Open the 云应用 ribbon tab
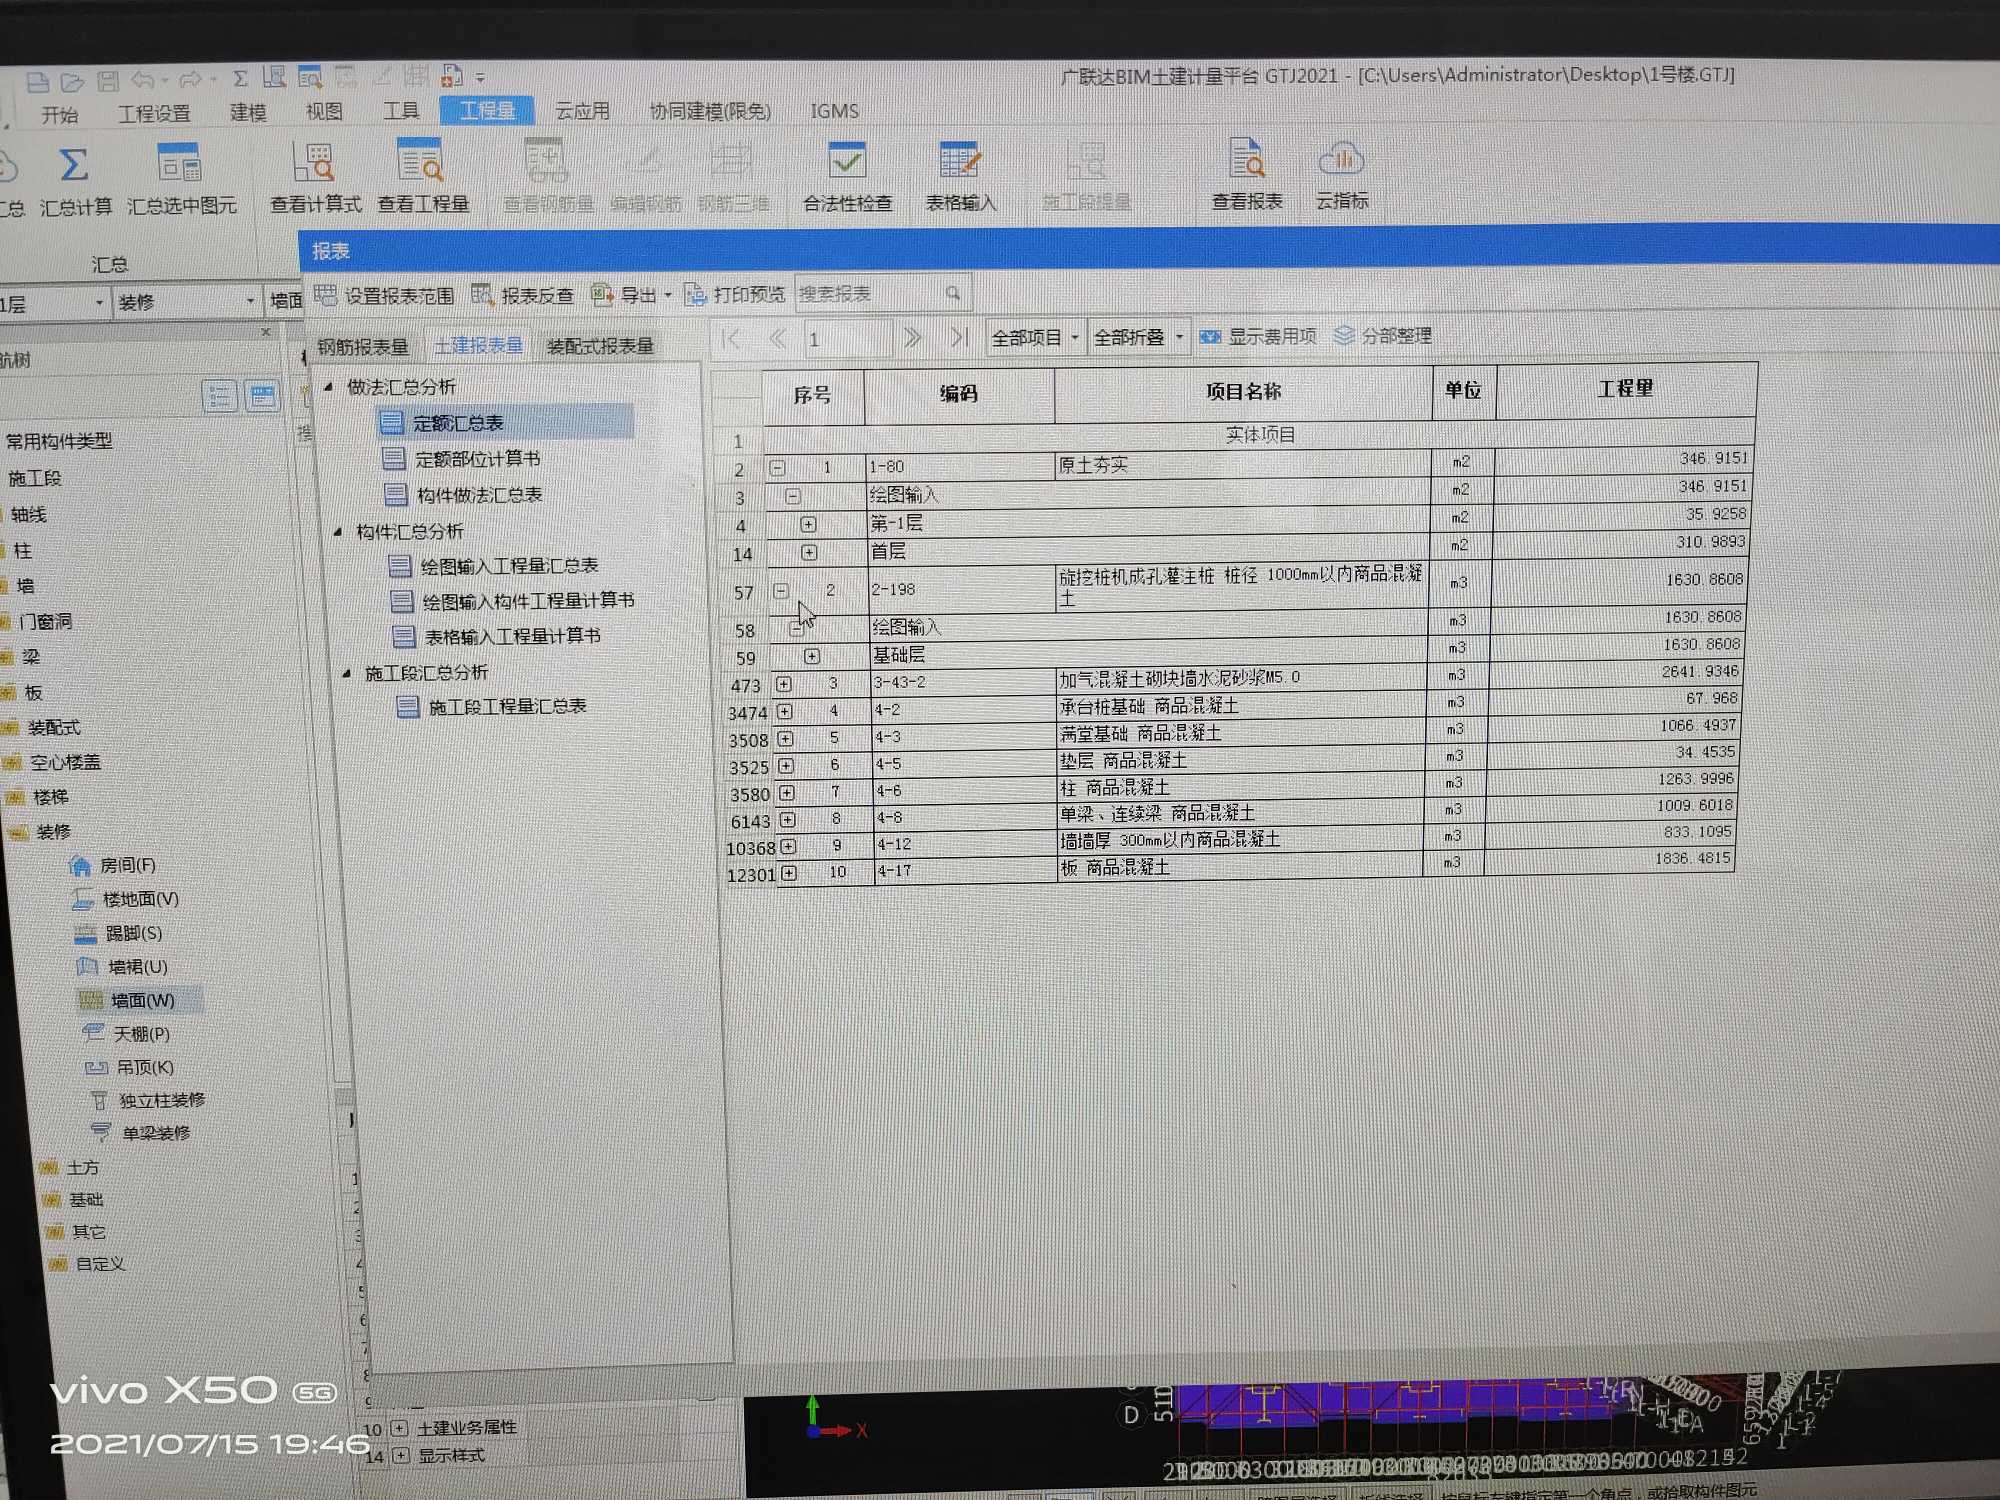This screenshot has height=1500, width=2000. click(x=583, y=111)
